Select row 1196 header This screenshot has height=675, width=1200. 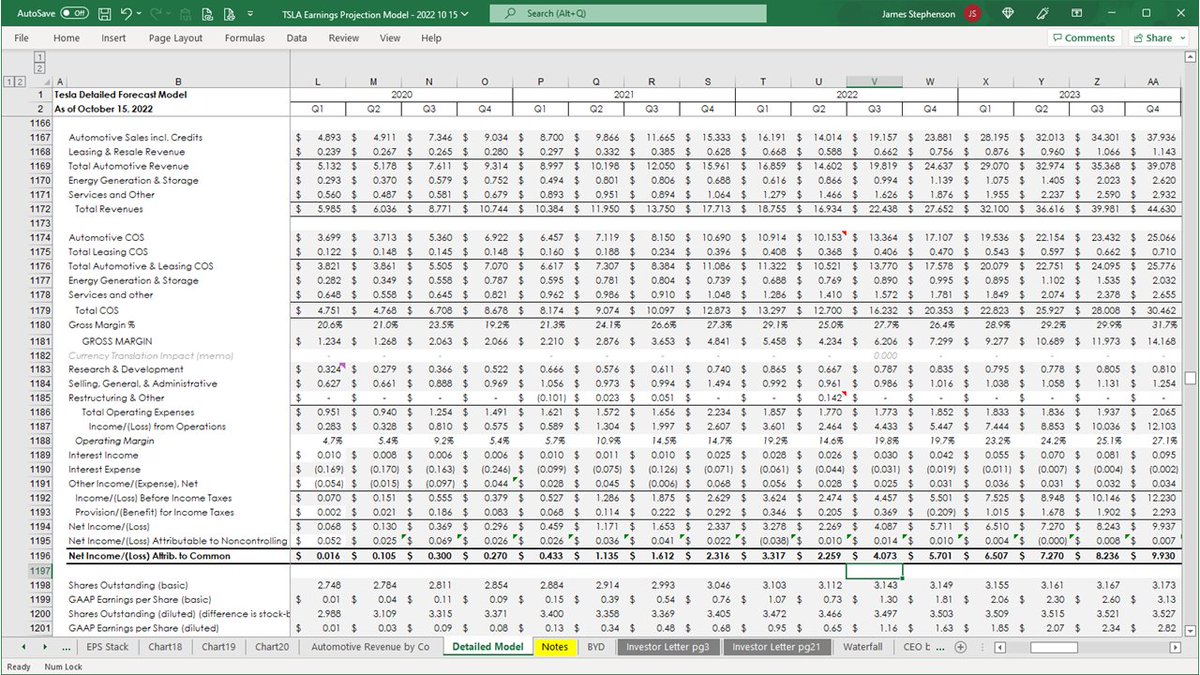coord(40,556)
